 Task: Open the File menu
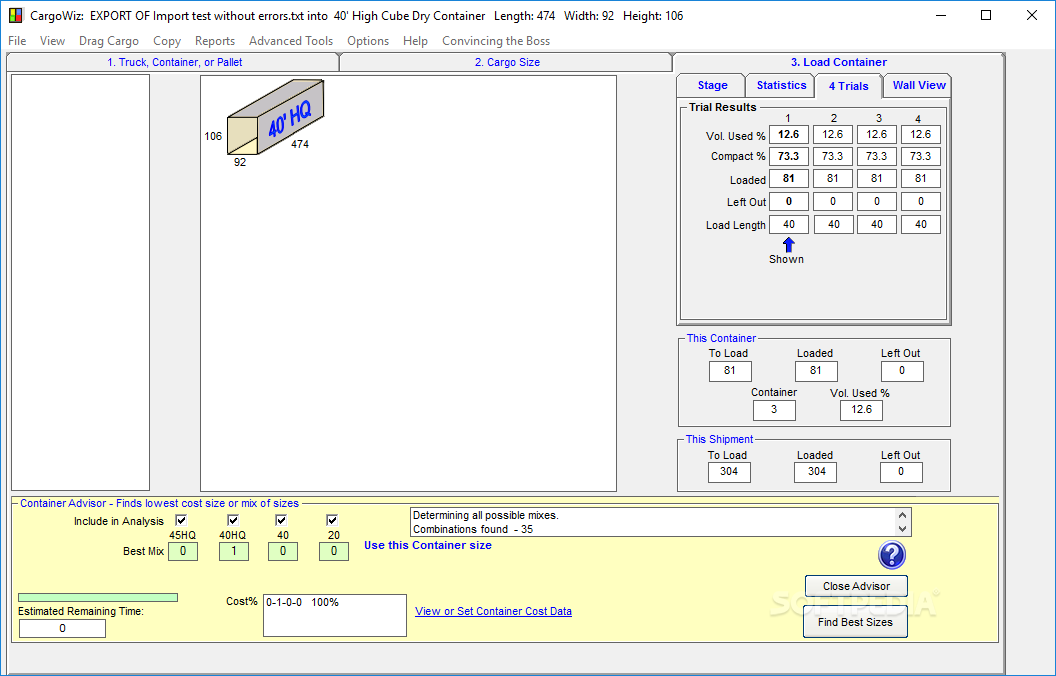coord(18,41)
